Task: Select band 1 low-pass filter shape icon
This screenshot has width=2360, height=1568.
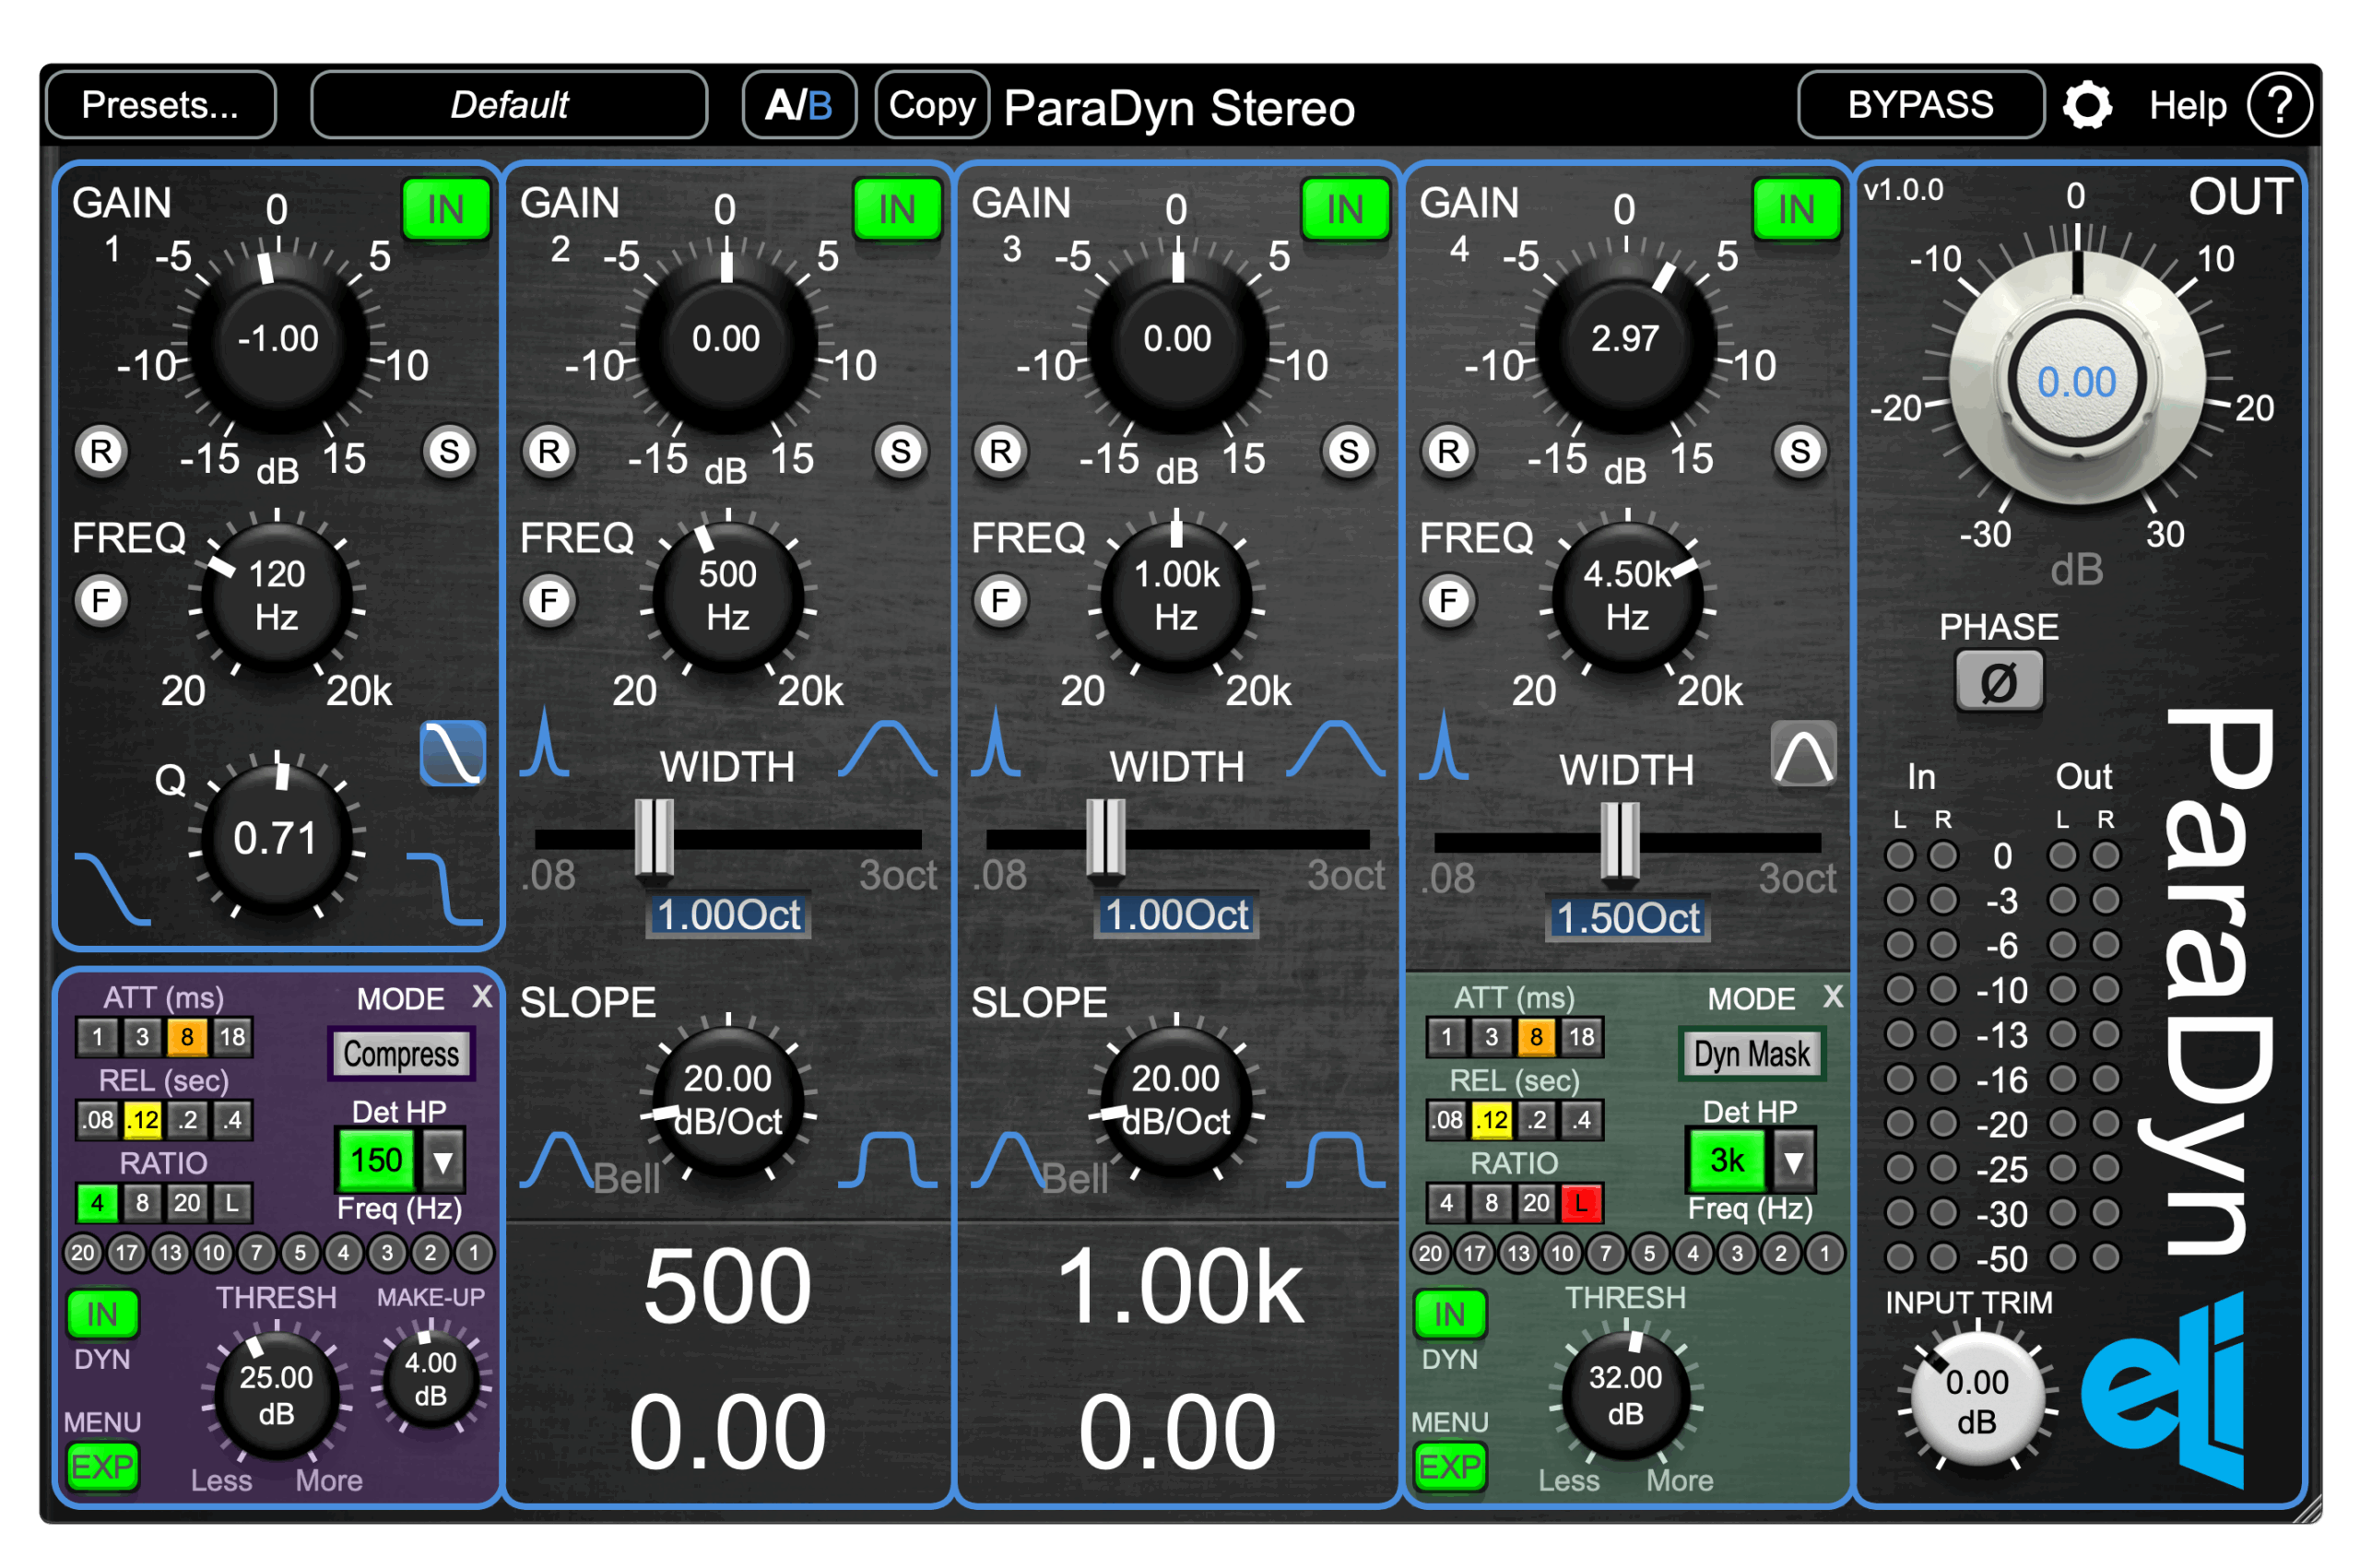Action: tap(452, 752)
